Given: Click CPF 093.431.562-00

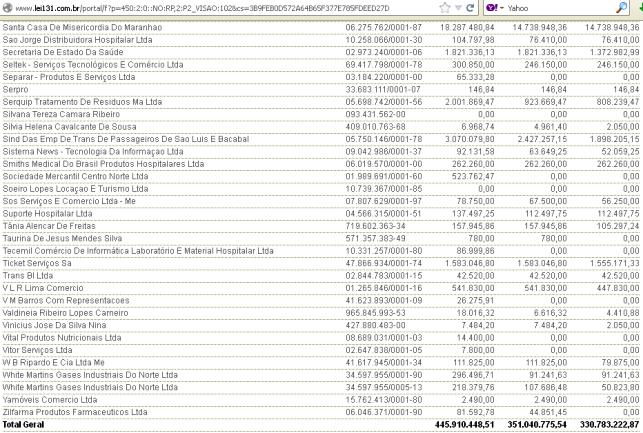Looking at the screenshot, I should click(375, 114).
